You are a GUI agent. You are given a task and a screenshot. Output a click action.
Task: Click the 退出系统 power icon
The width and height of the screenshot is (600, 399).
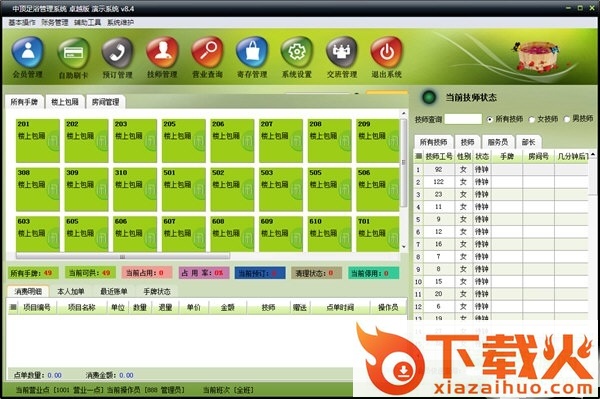[386, 52]
